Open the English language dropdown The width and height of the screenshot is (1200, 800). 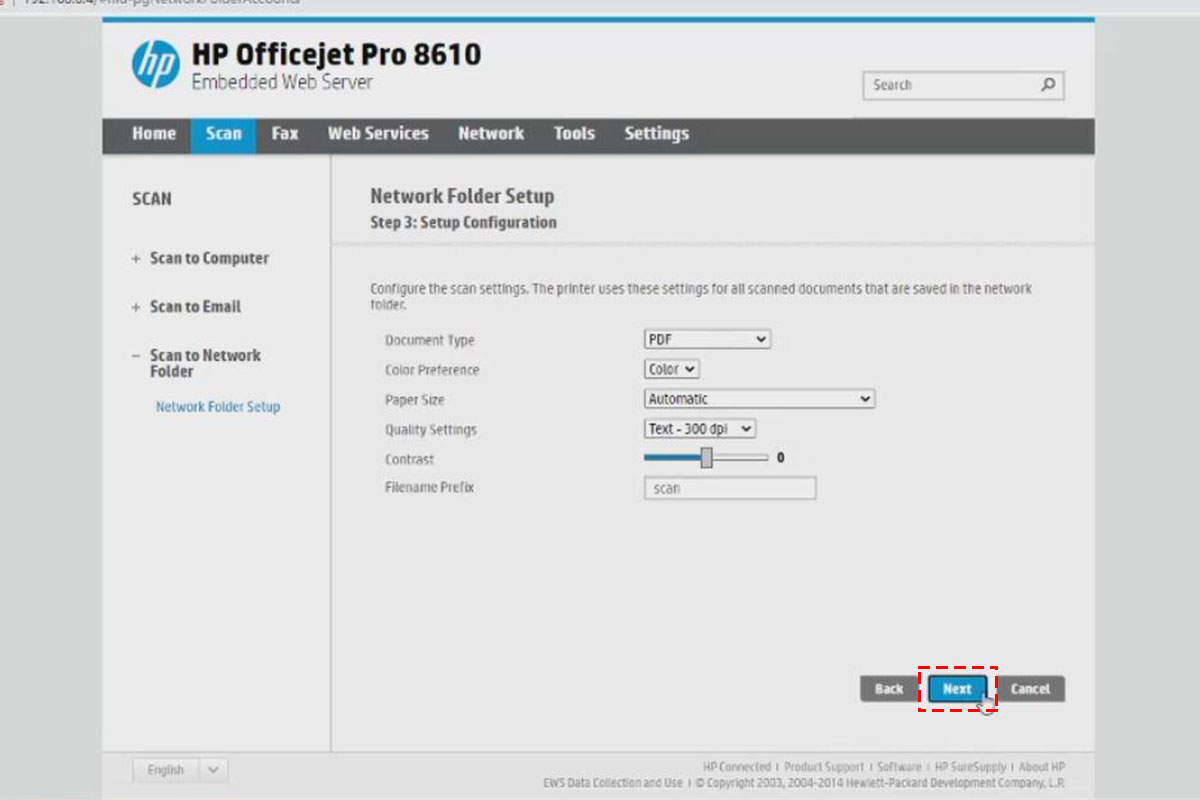point(181,770)
